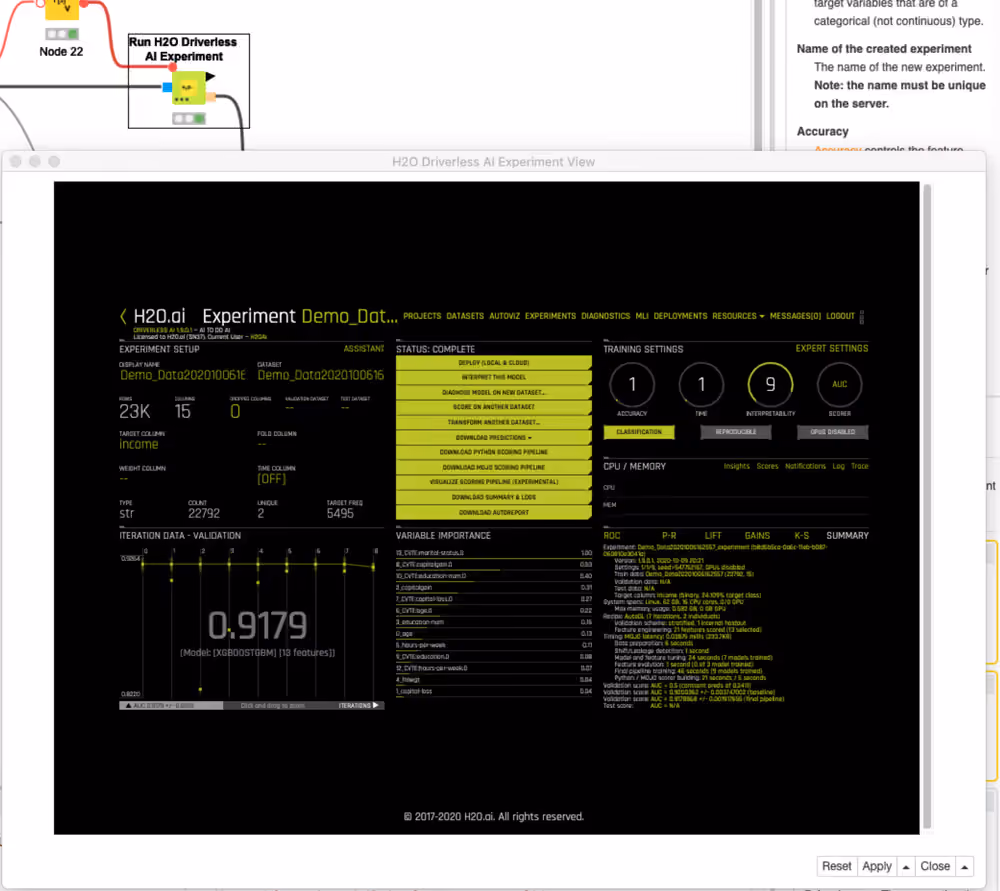Image resolution: width=1000 pixels, height=891 pixels.
Task: Toggle the Reproducible setting
Action: (735, 432)
